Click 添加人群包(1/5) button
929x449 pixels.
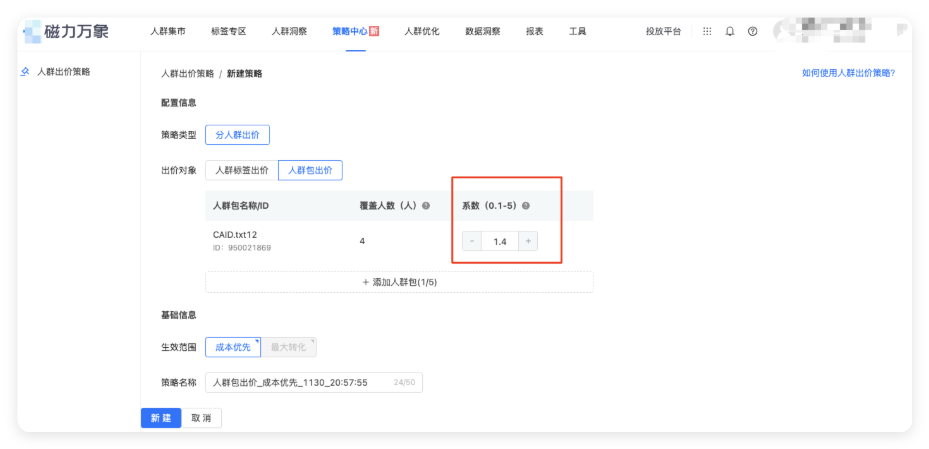pos(399,282)
